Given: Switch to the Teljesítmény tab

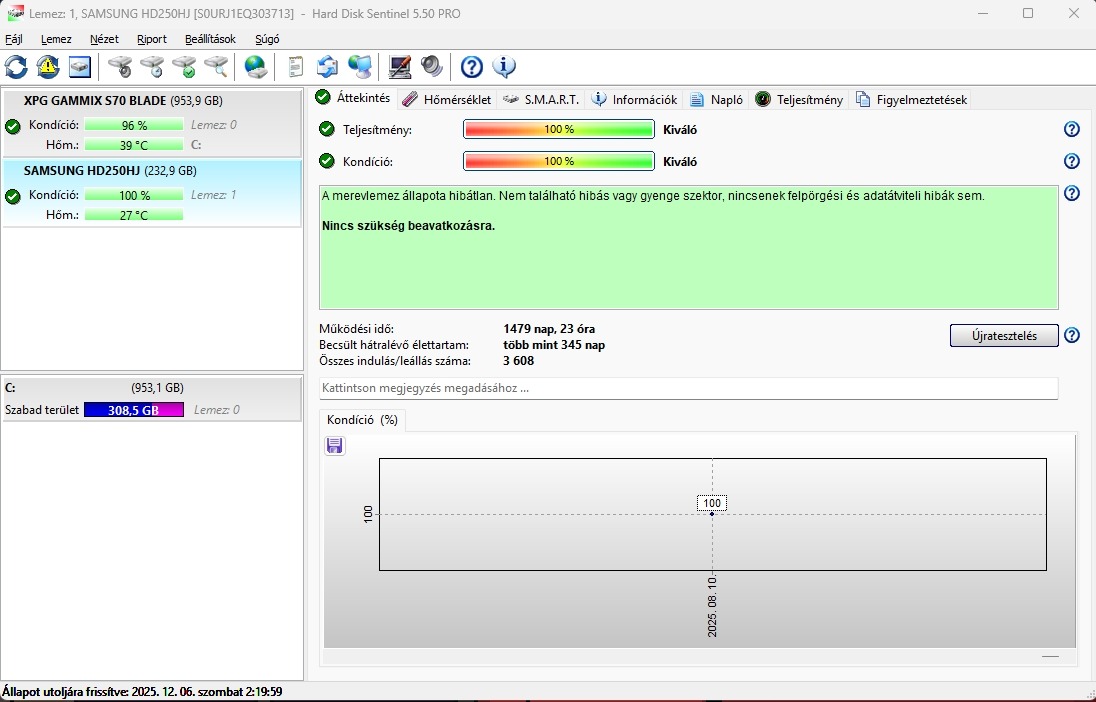Looking at the screenshot, I should click(800, 100).
